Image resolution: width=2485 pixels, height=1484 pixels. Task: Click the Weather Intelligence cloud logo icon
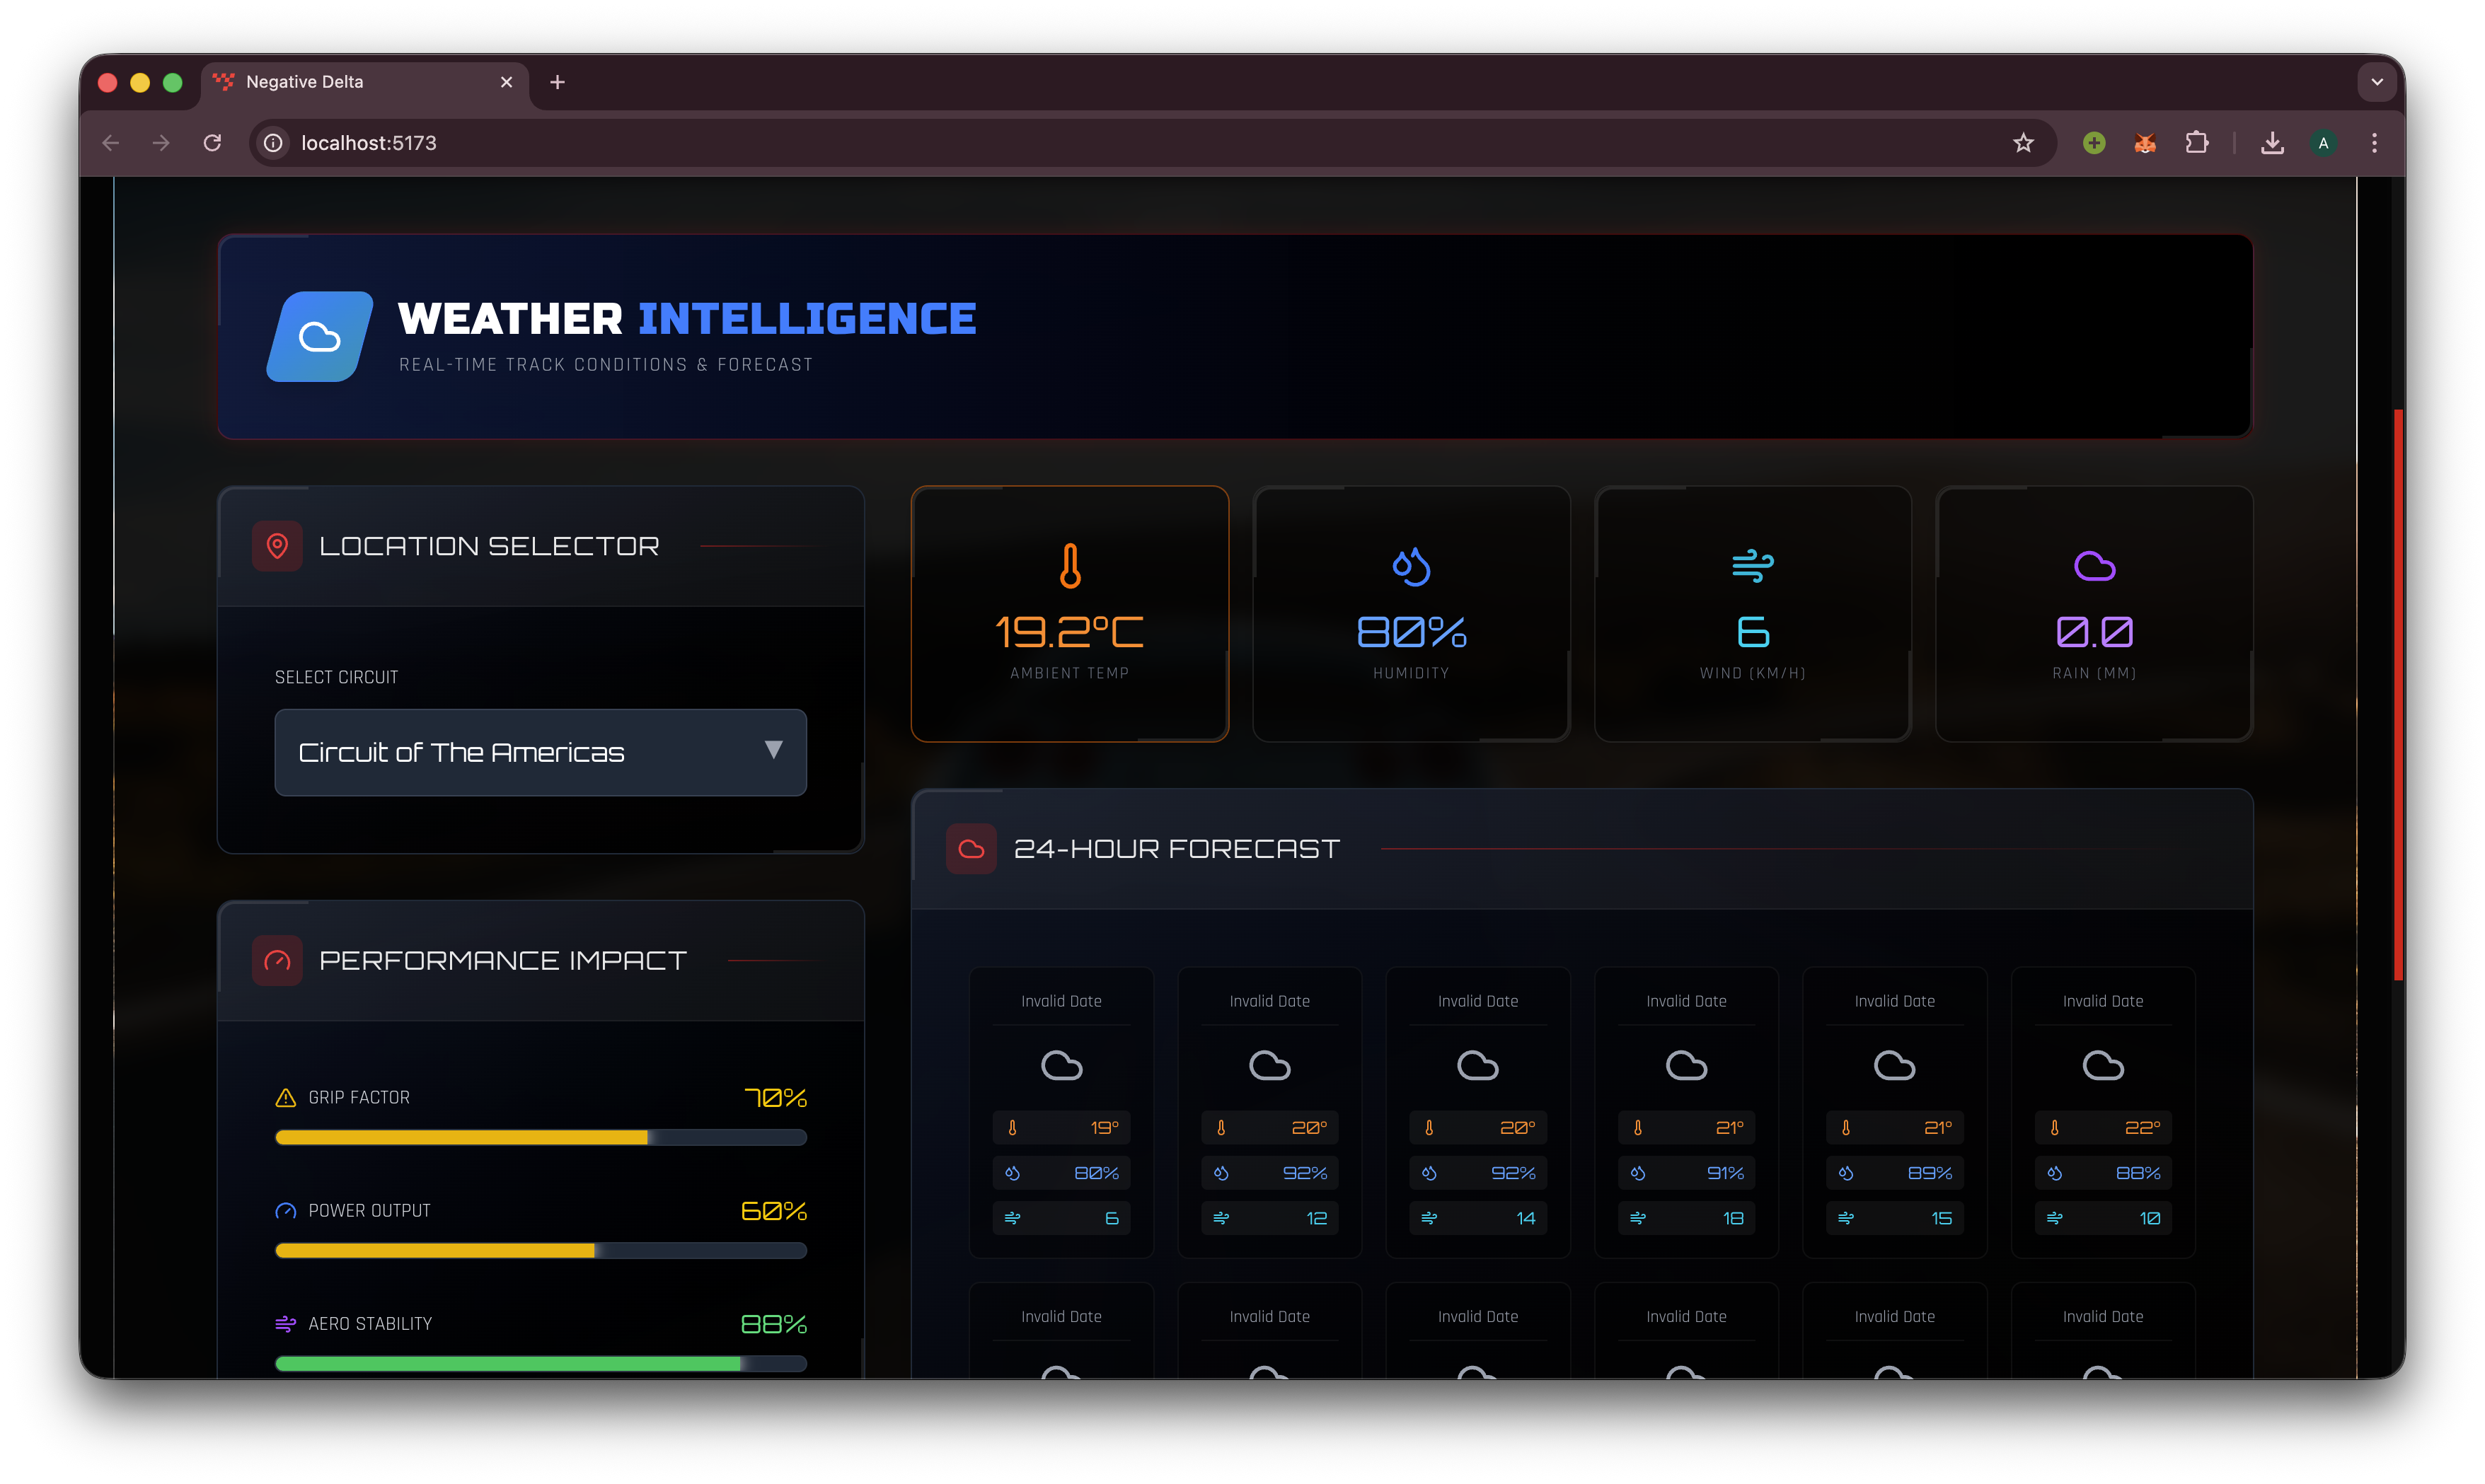point(319,337)
